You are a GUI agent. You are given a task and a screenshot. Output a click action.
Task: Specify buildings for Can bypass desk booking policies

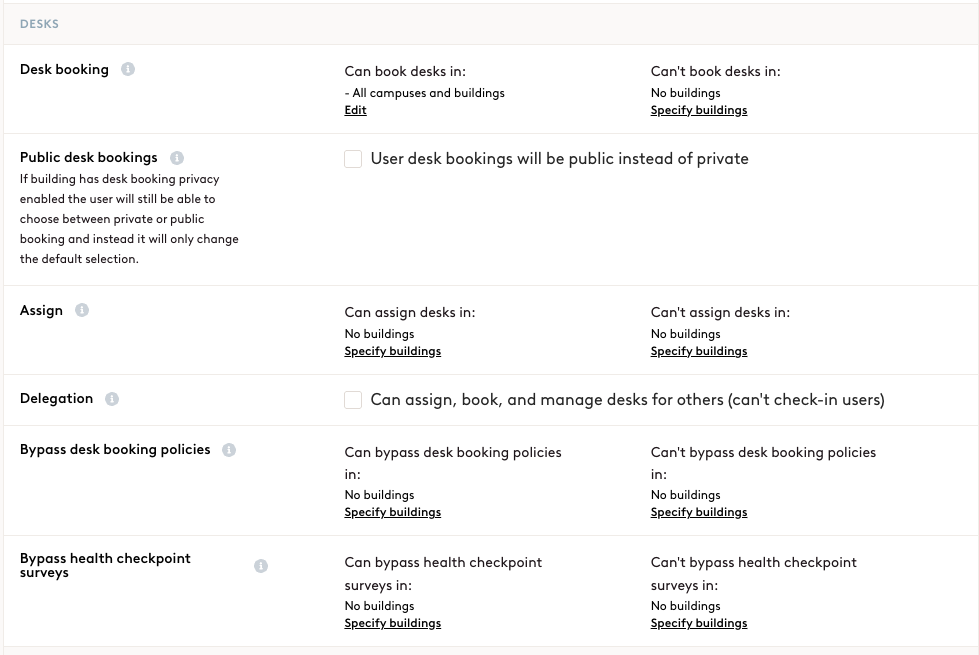(x=393, y=512)
